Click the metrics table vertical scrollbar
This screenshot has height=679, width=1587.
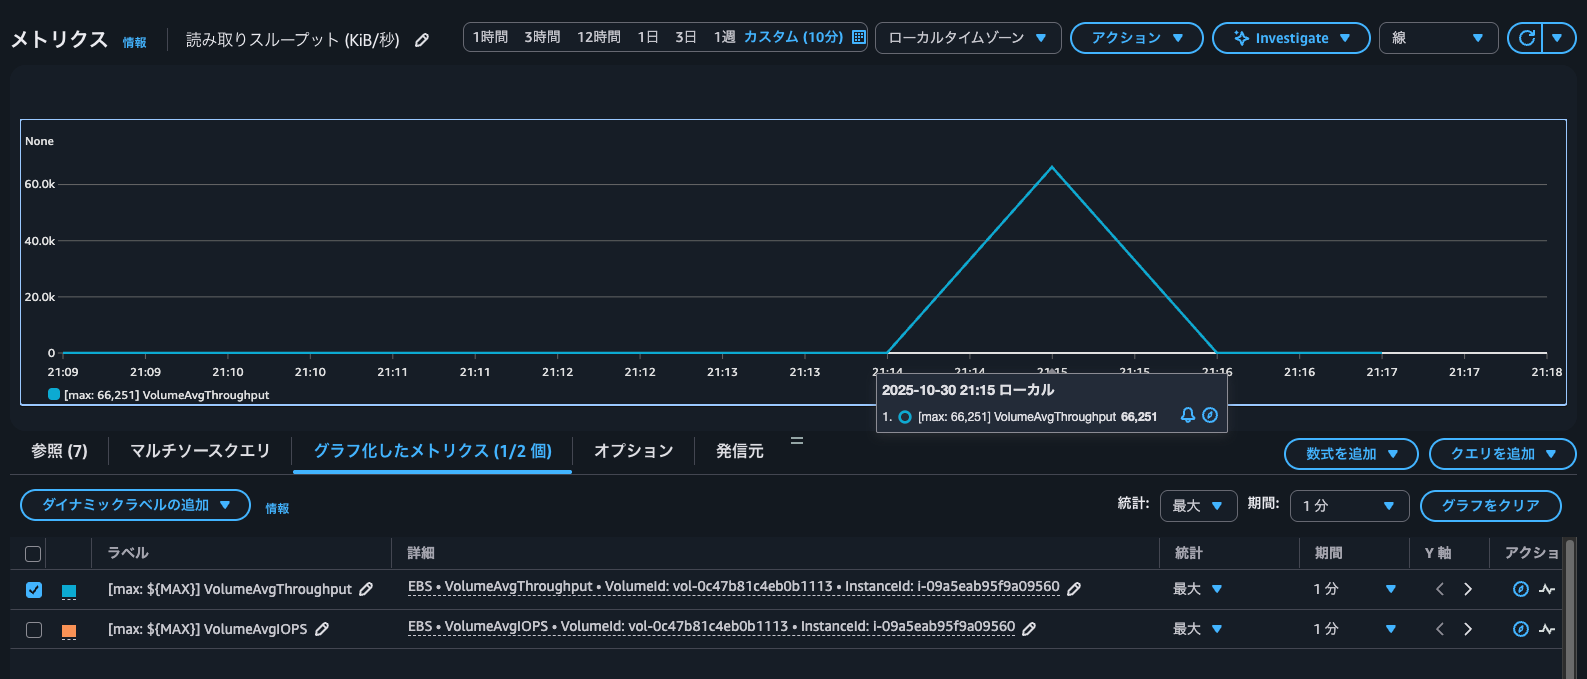click(x=1569, y=608)
